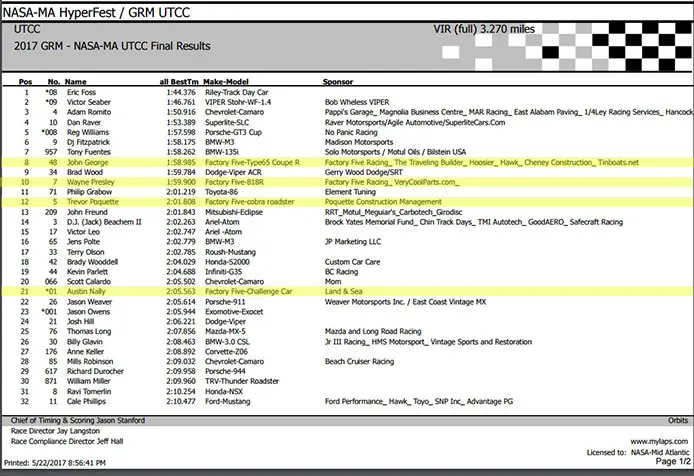Click best time '1:44.376'
This screenshot has height=476, width=694.
(x=181, y=92)
